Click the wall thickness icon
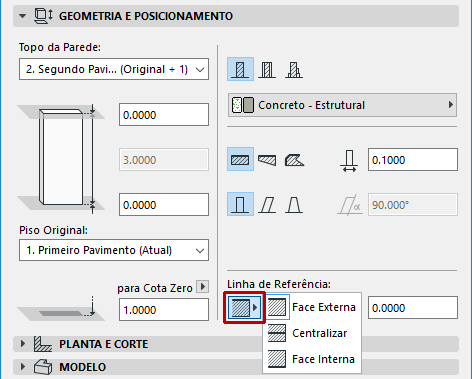This screenshot has height=379, width=472. (x=349, y=161)
